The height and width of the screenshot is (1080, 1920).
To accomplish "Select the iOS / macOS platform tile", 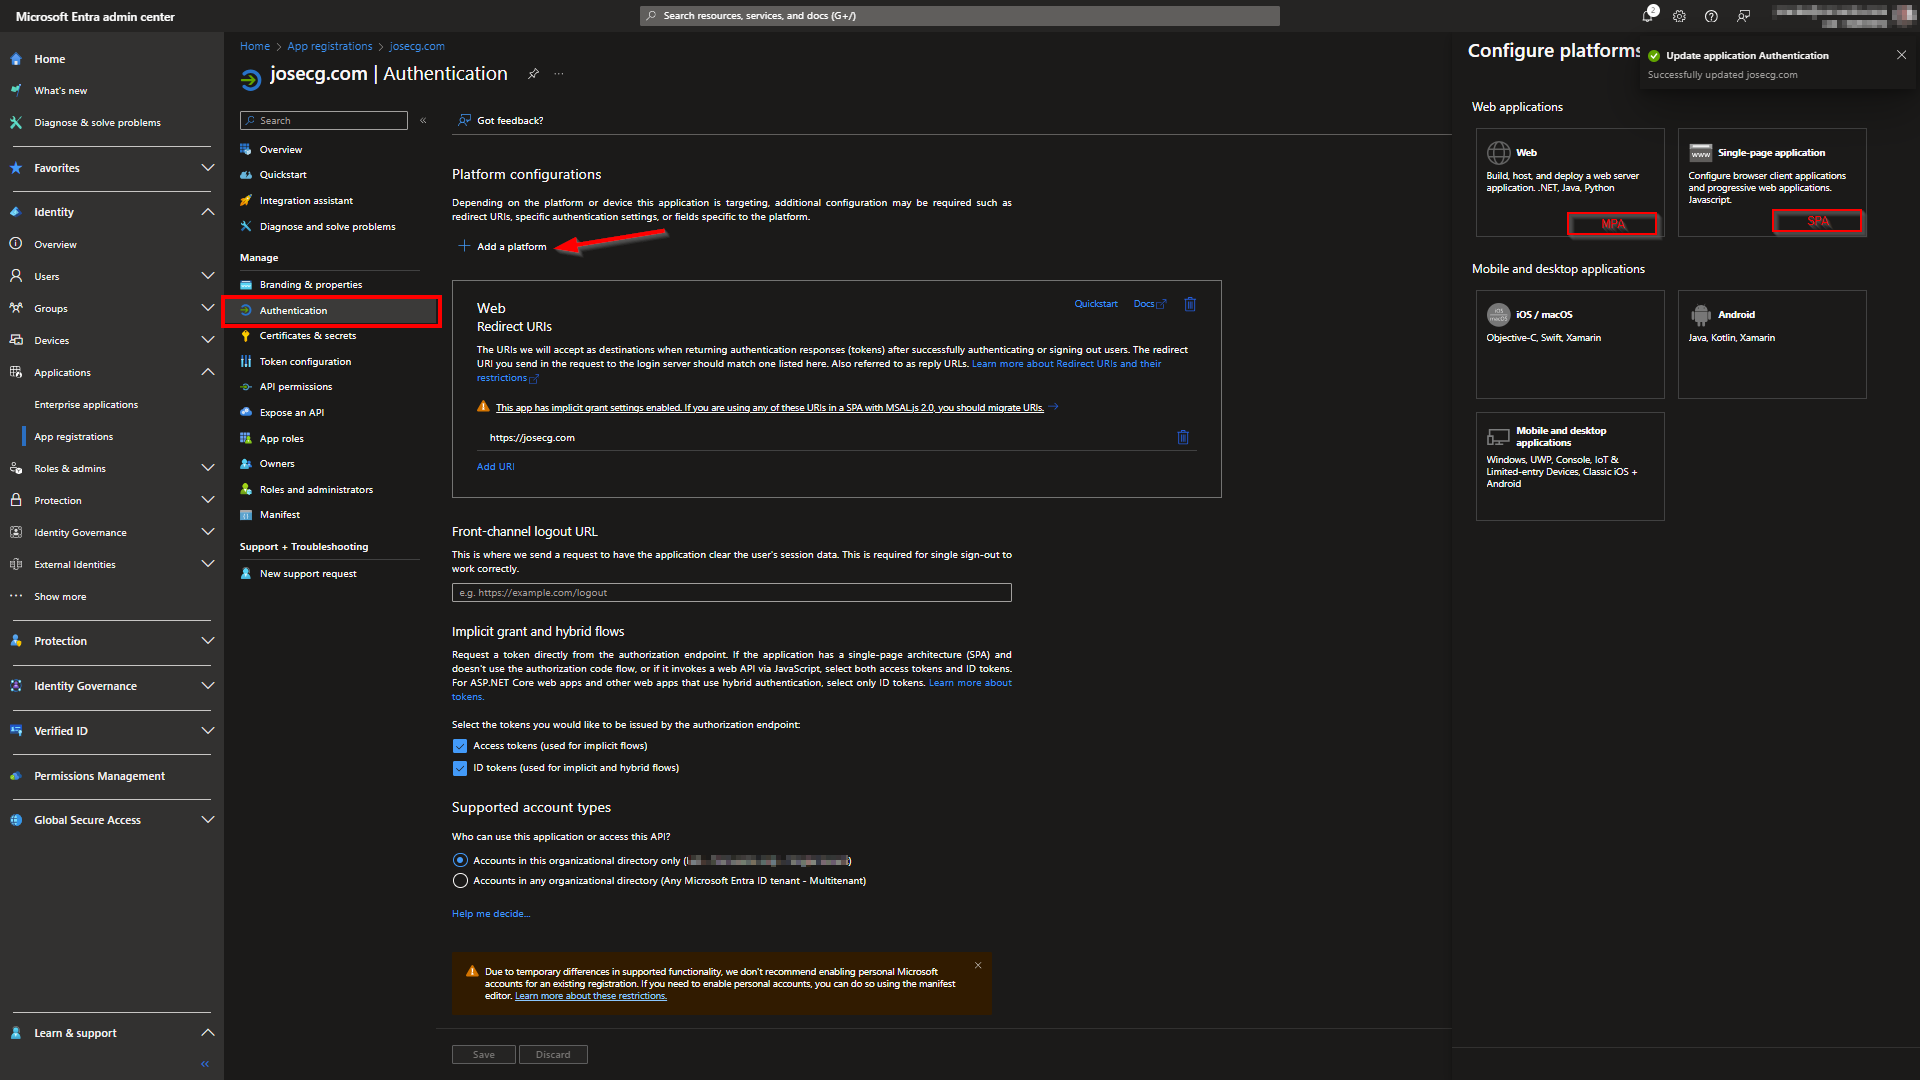I will [1569, 343].
